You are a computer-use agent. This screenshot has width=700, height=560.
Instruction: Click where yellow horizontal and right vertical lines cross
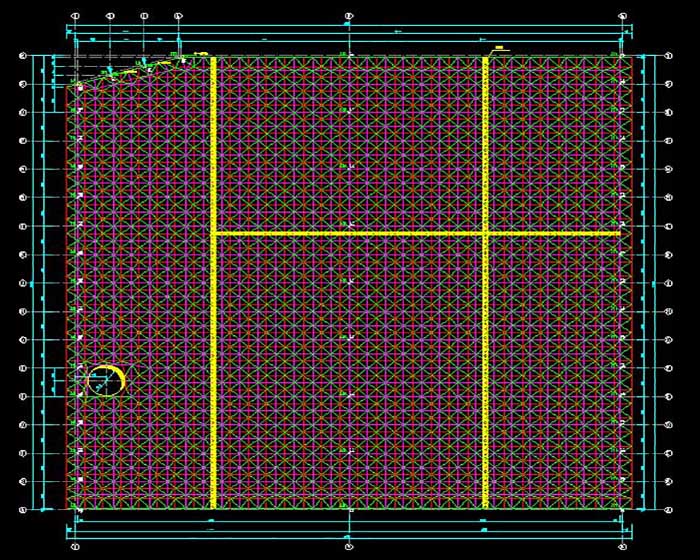pyautogui.click(x=486, y=233)
